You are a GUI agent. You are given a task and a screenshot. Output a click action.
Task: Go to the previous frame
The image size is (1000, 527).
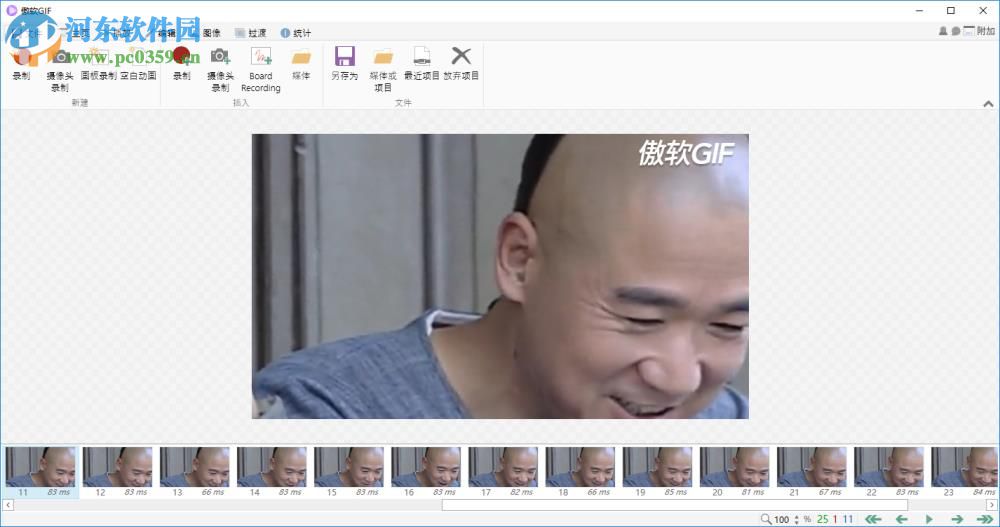[902, 519]
